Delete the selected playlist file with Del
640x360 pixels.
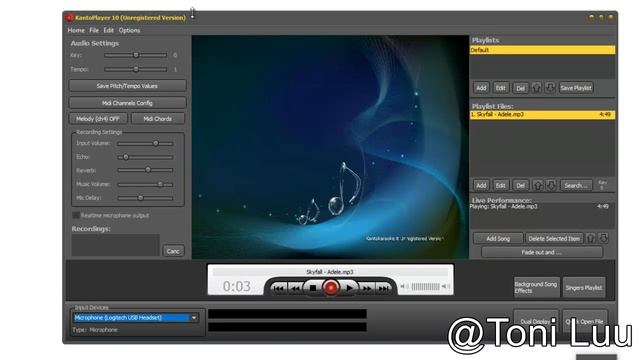(x=520, y=185)
